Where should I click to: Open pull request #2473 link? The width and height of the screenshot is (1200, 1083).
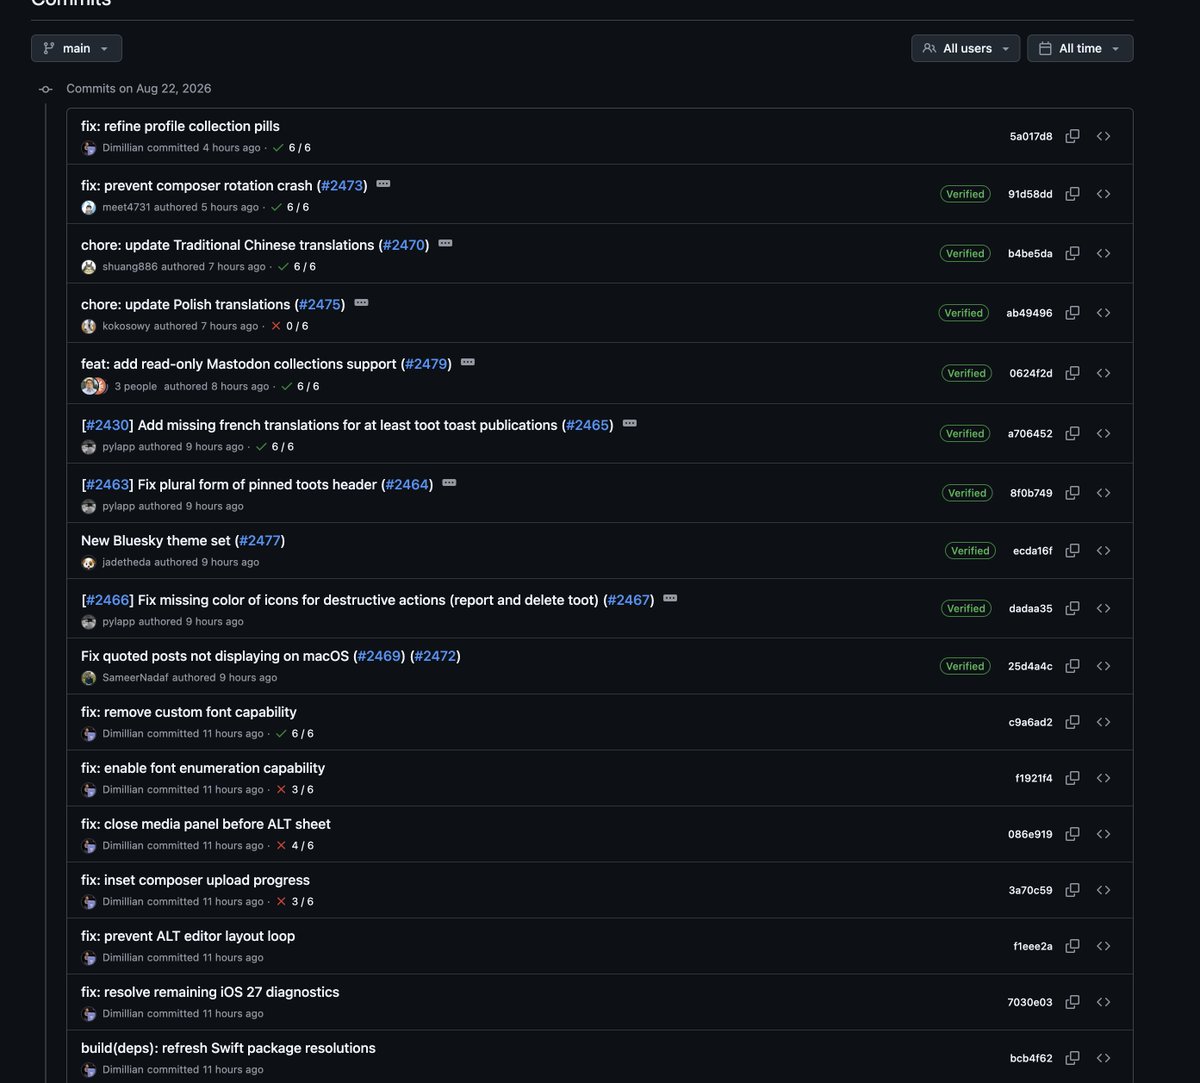pyautogui.click(x=342, y=186)
